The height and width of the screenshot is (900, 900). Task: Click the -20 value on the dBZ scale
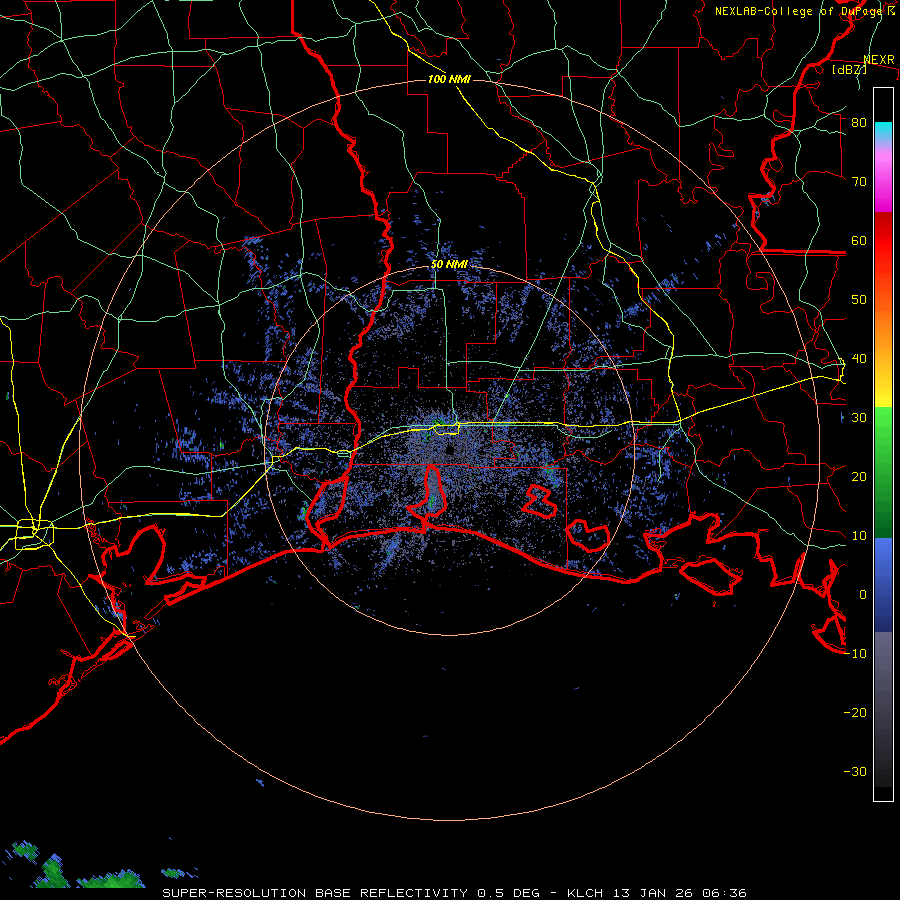855,713
